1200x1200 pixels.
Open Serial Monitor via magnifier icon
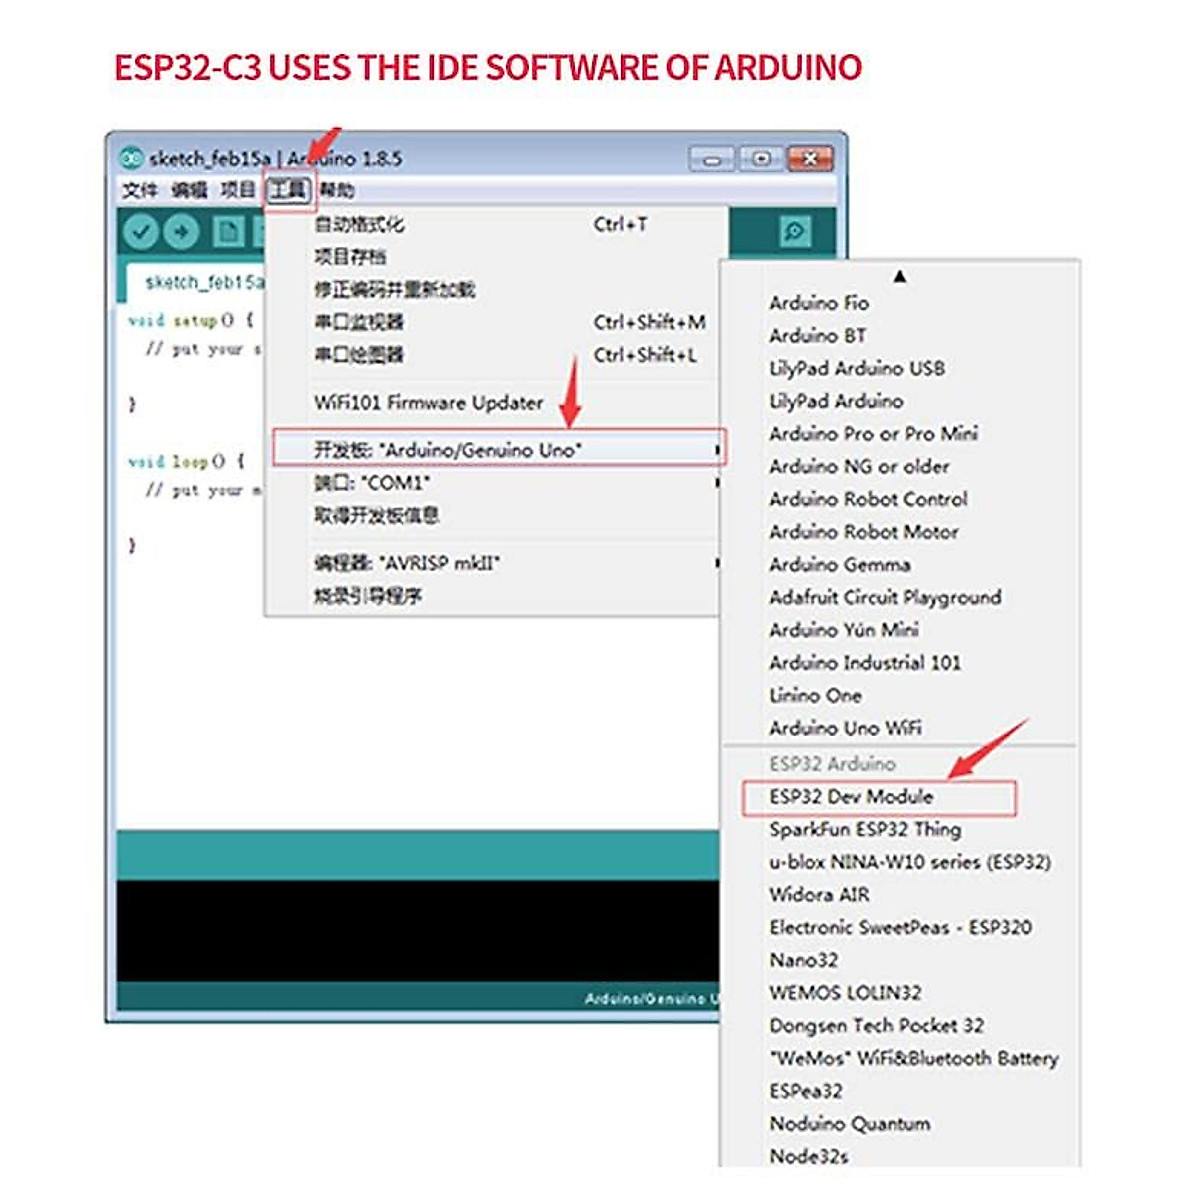click(x=794, y=232)
